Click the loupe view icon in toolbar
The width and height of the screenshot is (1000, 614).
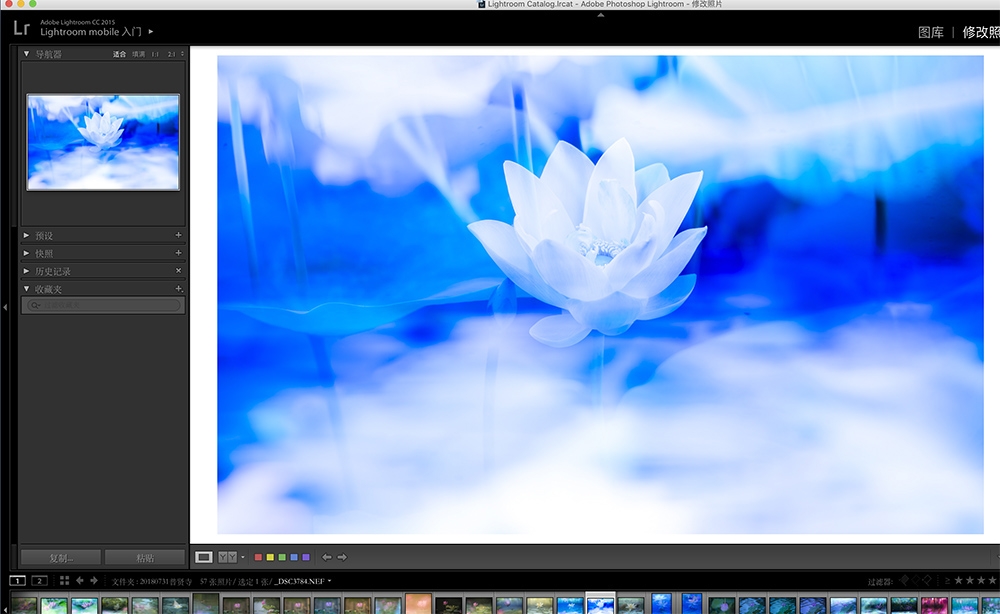(204, 557)
